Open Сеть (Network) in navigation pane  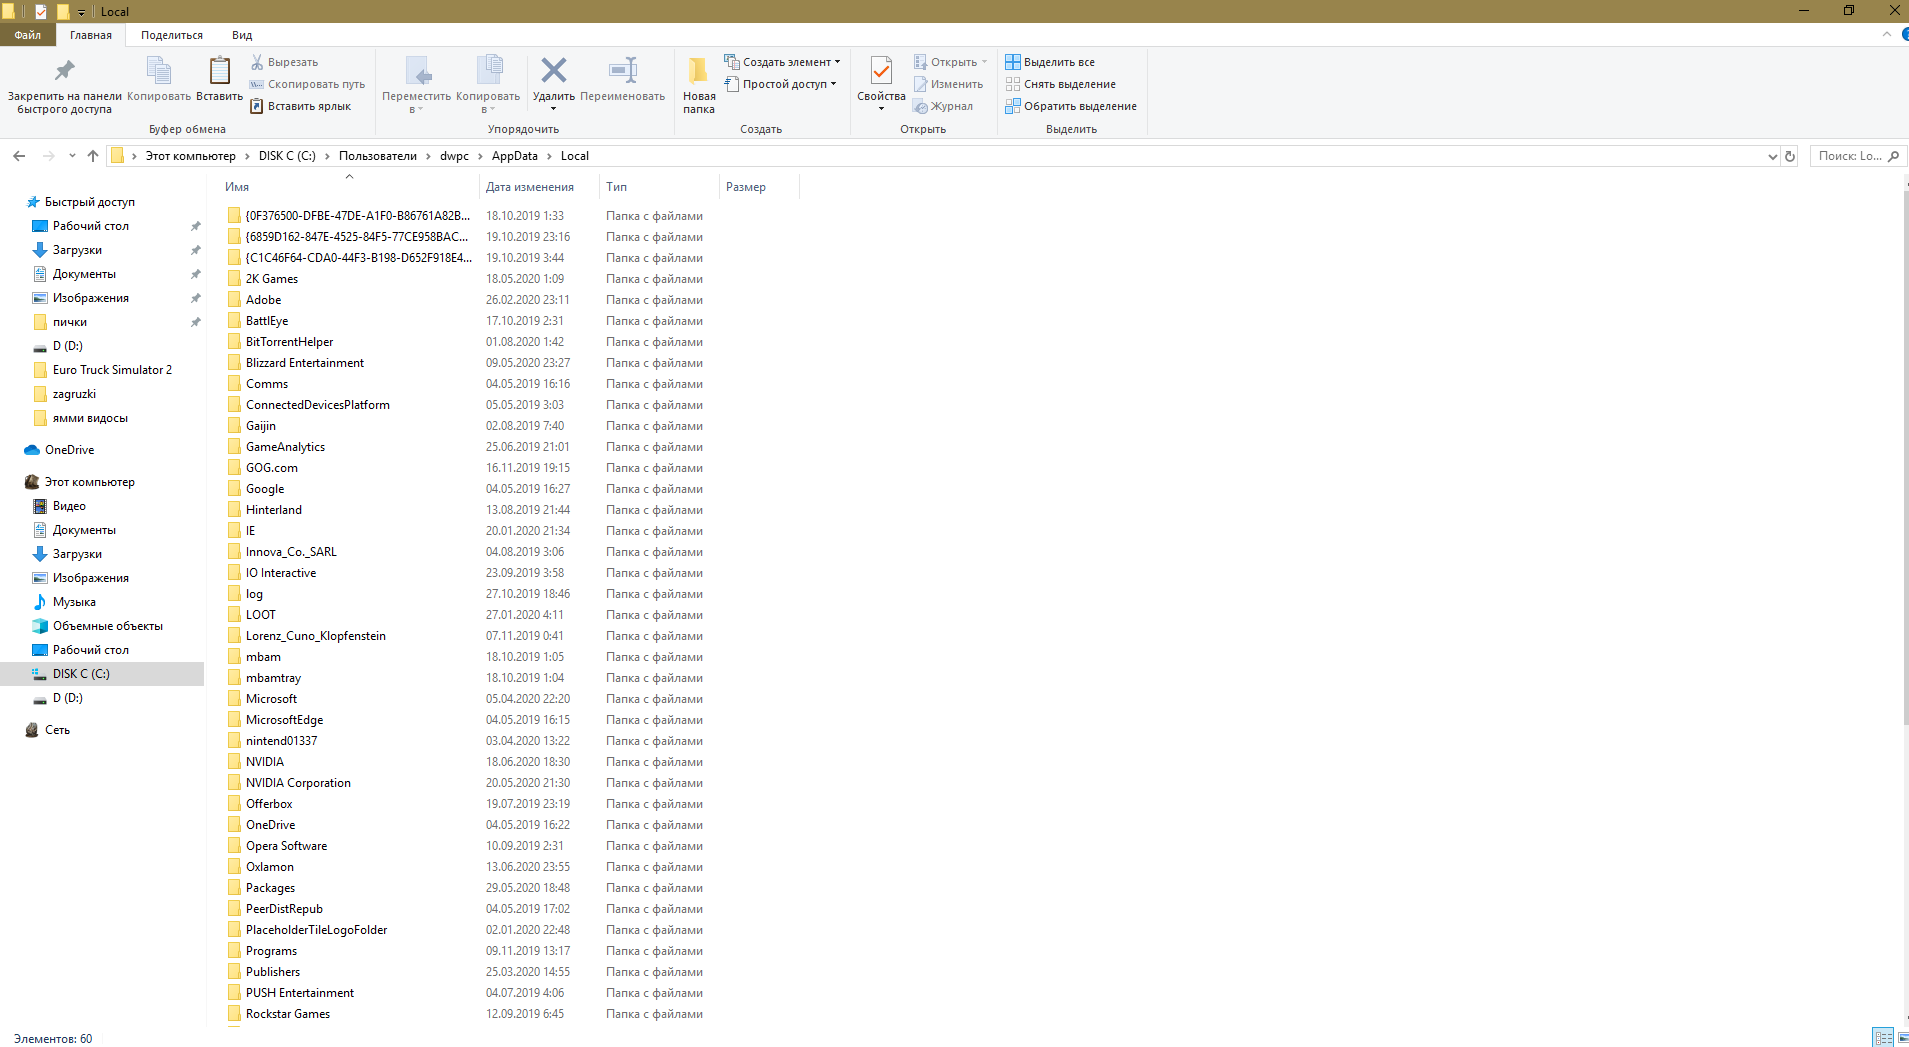57,730
